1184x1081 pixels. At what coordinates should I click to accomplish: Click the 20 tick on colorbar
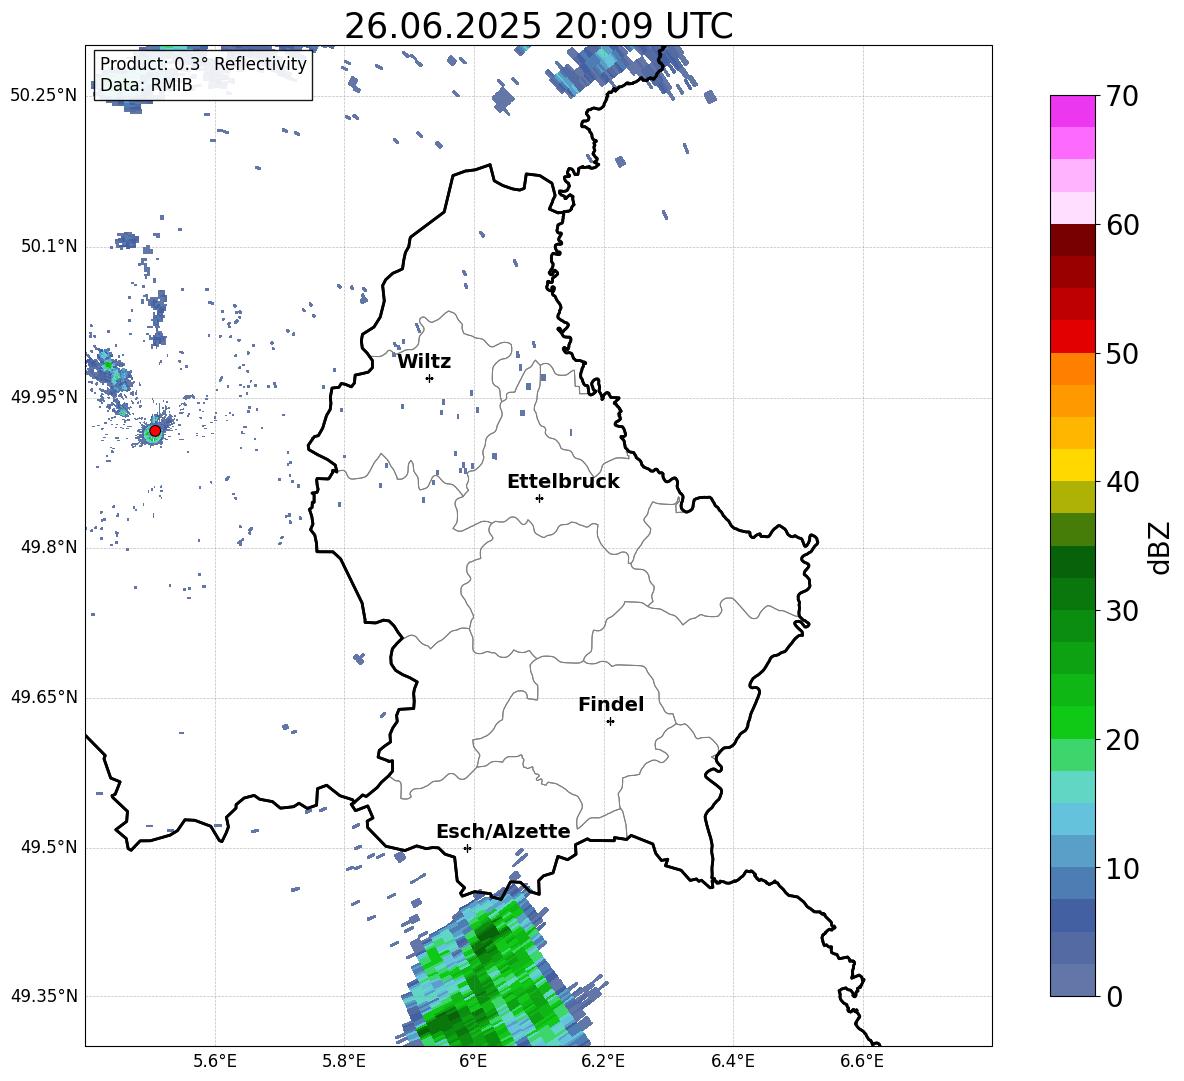coord(1122,740)
